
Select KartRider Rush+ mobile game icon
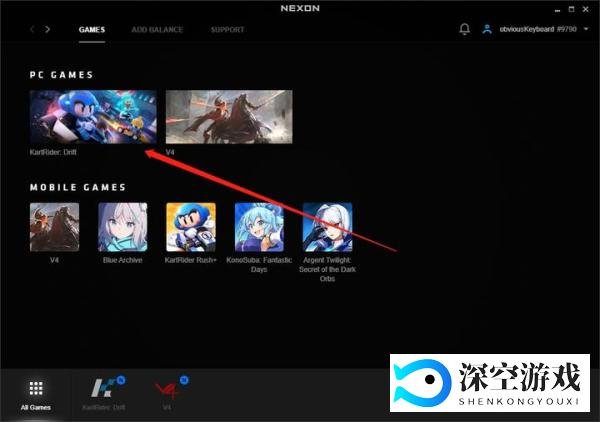click(191, 227)
